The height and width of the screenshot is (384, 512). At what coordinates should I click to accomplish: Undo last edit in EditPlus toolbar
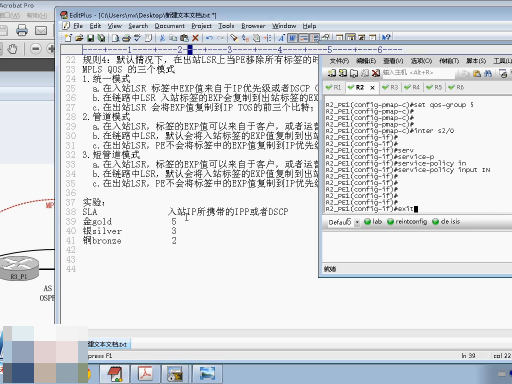point(209,38)
